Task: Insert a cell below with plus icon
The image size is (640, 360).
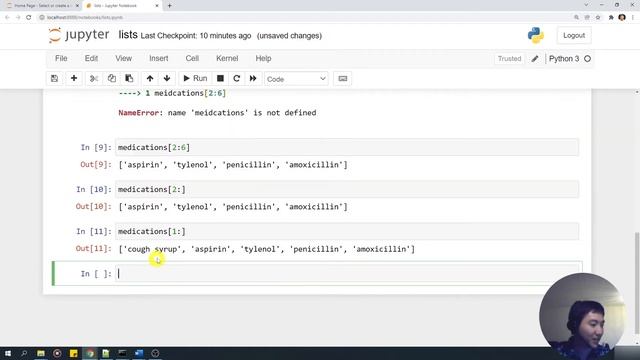Action: [x=74, y=78]
